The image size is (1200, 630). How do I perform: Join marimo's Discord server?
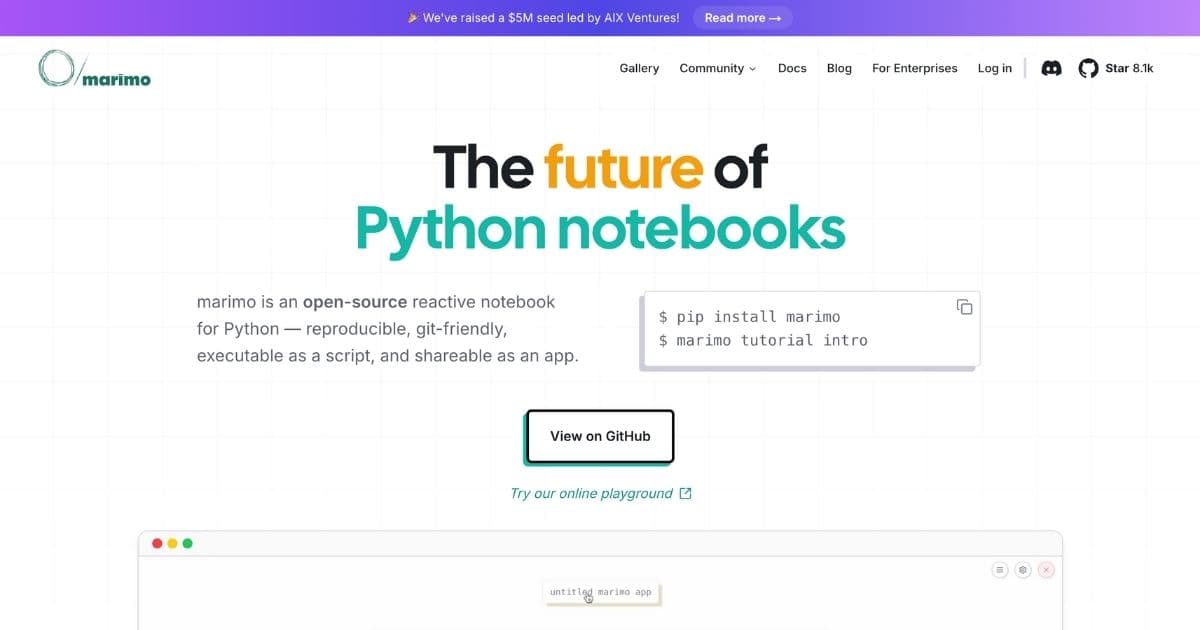coord(1051,68)
